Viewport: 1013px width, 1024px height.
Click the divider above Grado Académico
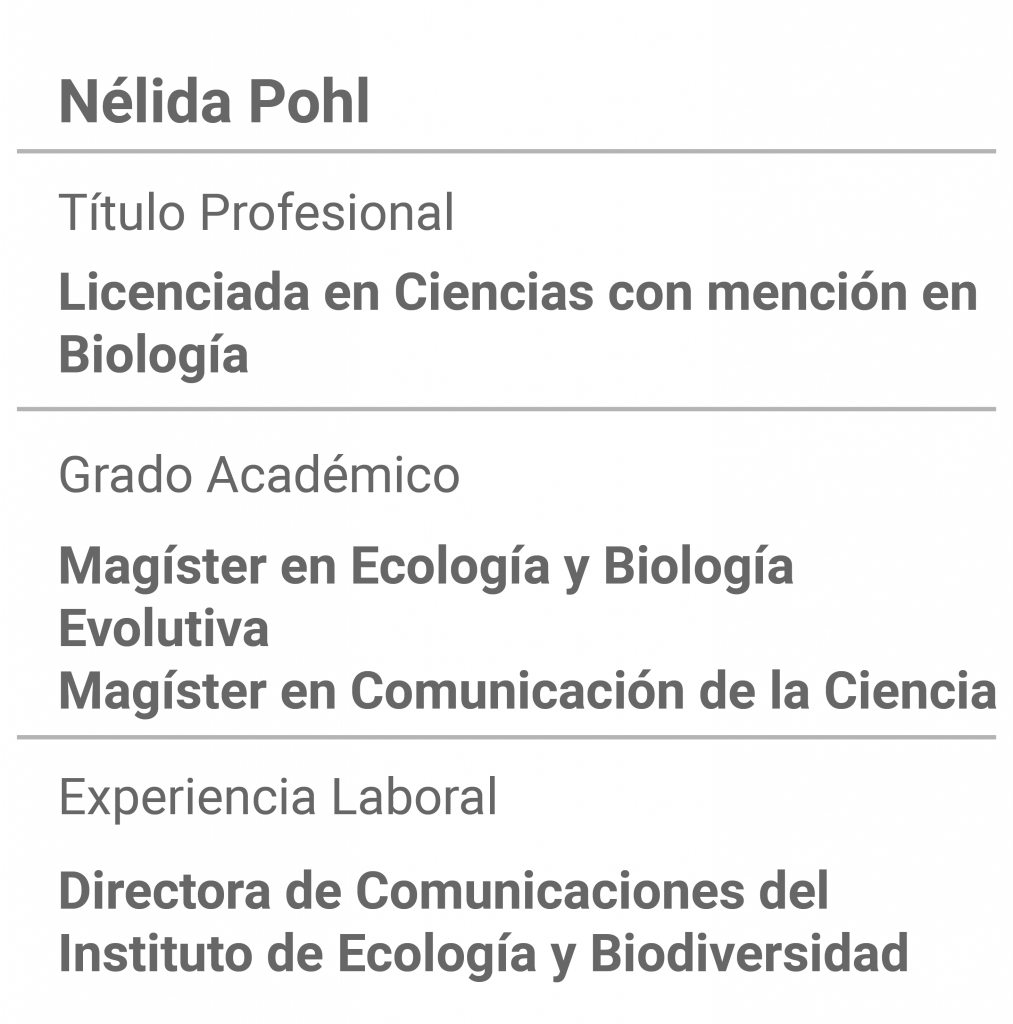point(506,409)
